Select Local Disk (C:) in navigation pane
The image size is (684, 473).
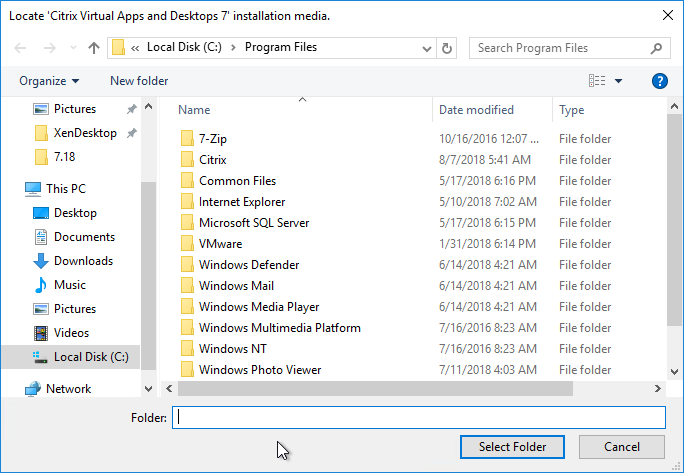71,357
